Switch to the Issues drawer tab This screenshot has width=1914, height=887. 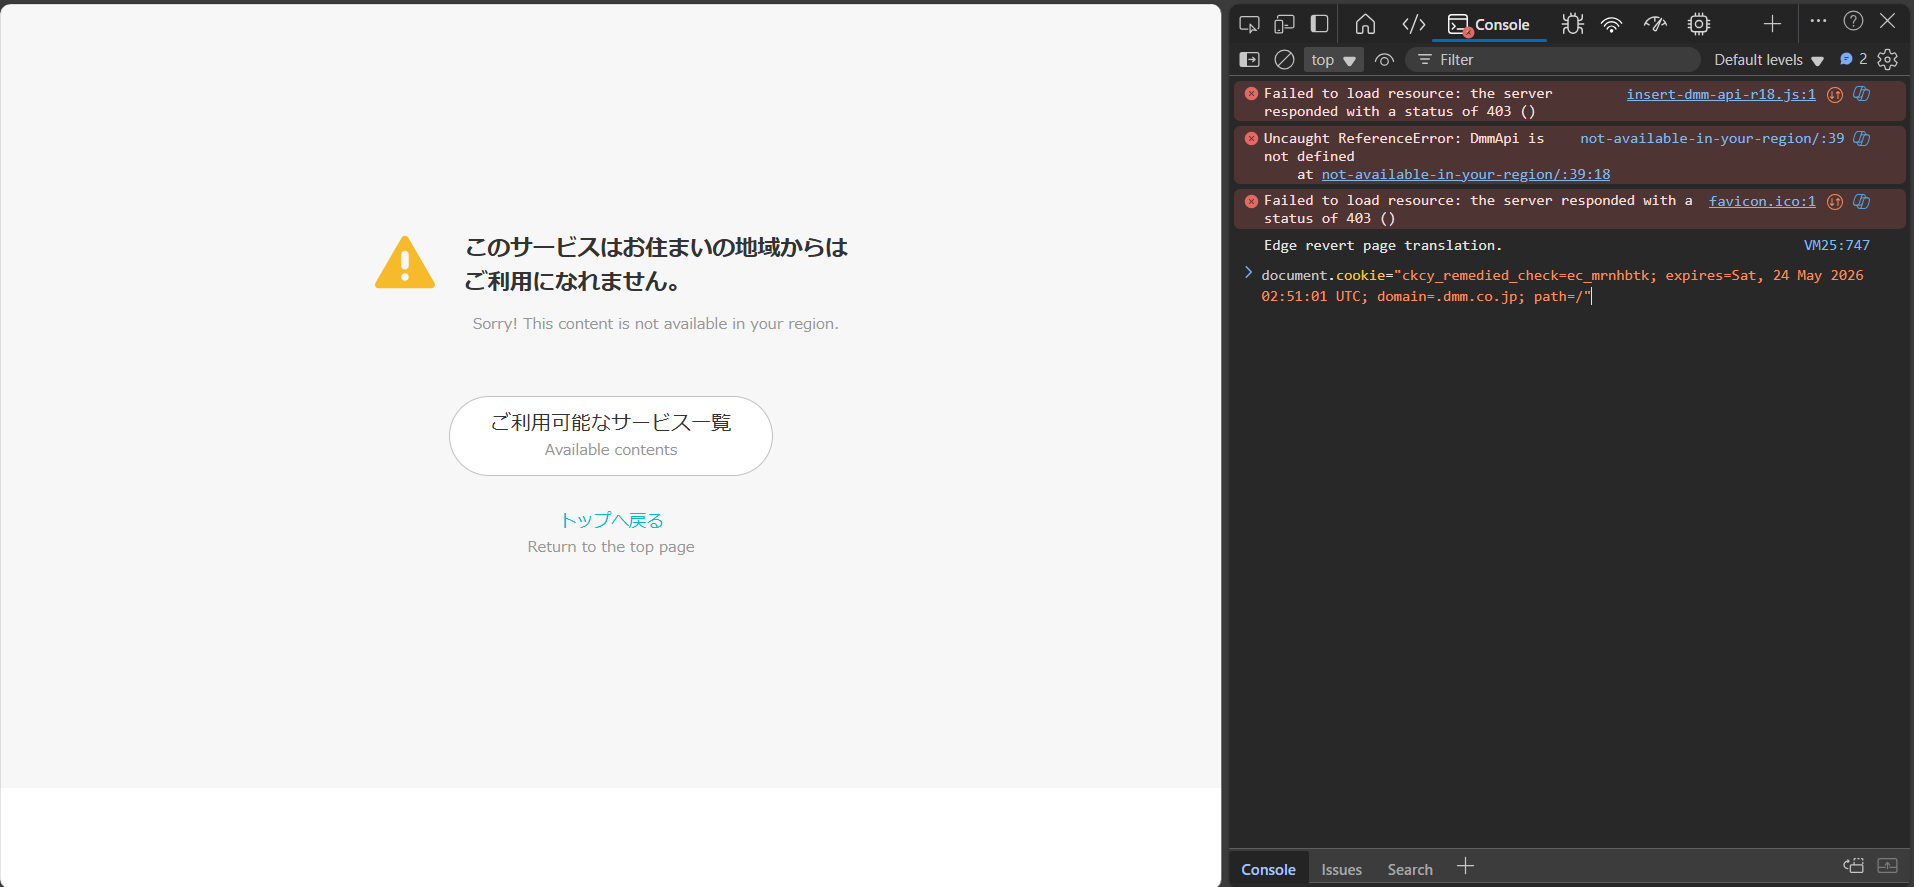[1341, 869]
